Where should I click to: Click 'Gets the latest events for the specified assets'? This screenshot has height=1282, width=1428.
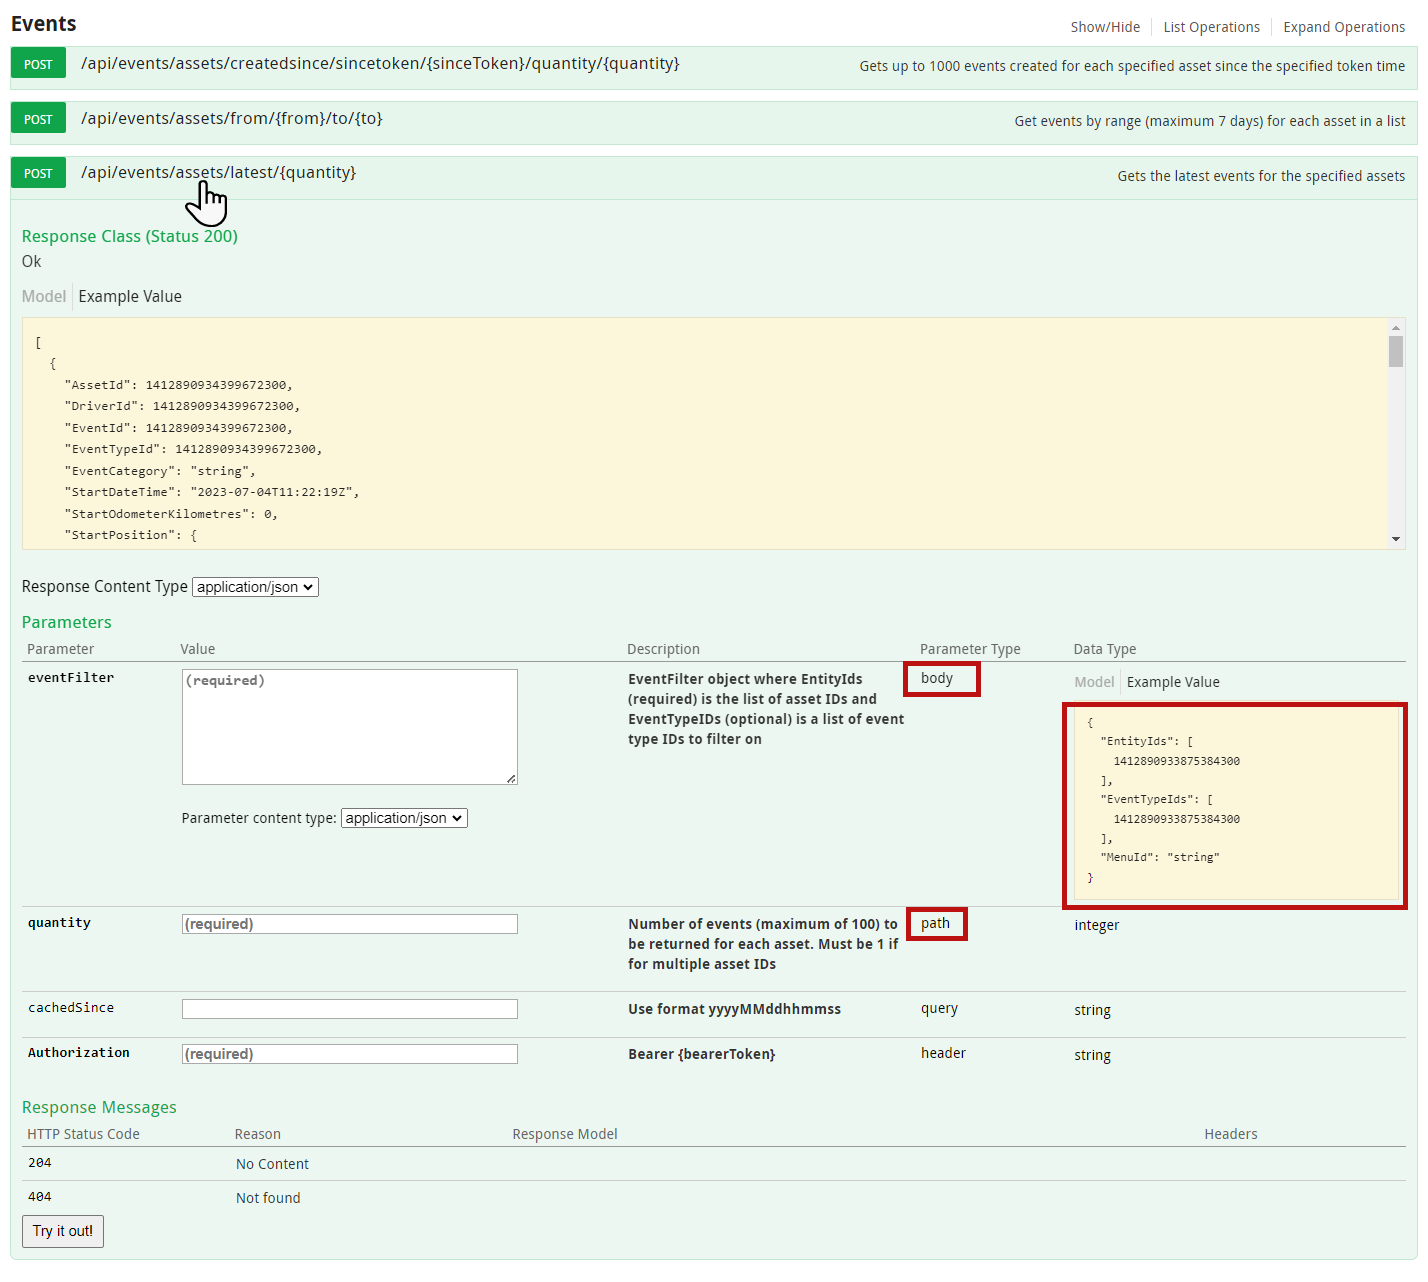click(x=1261, y=176)
